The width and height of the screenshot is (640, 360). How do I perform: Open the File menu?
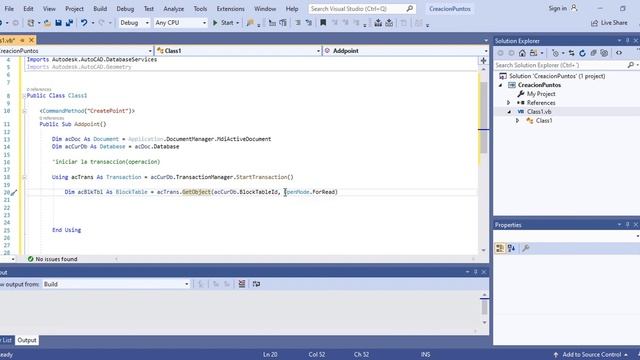pos(9,9)
